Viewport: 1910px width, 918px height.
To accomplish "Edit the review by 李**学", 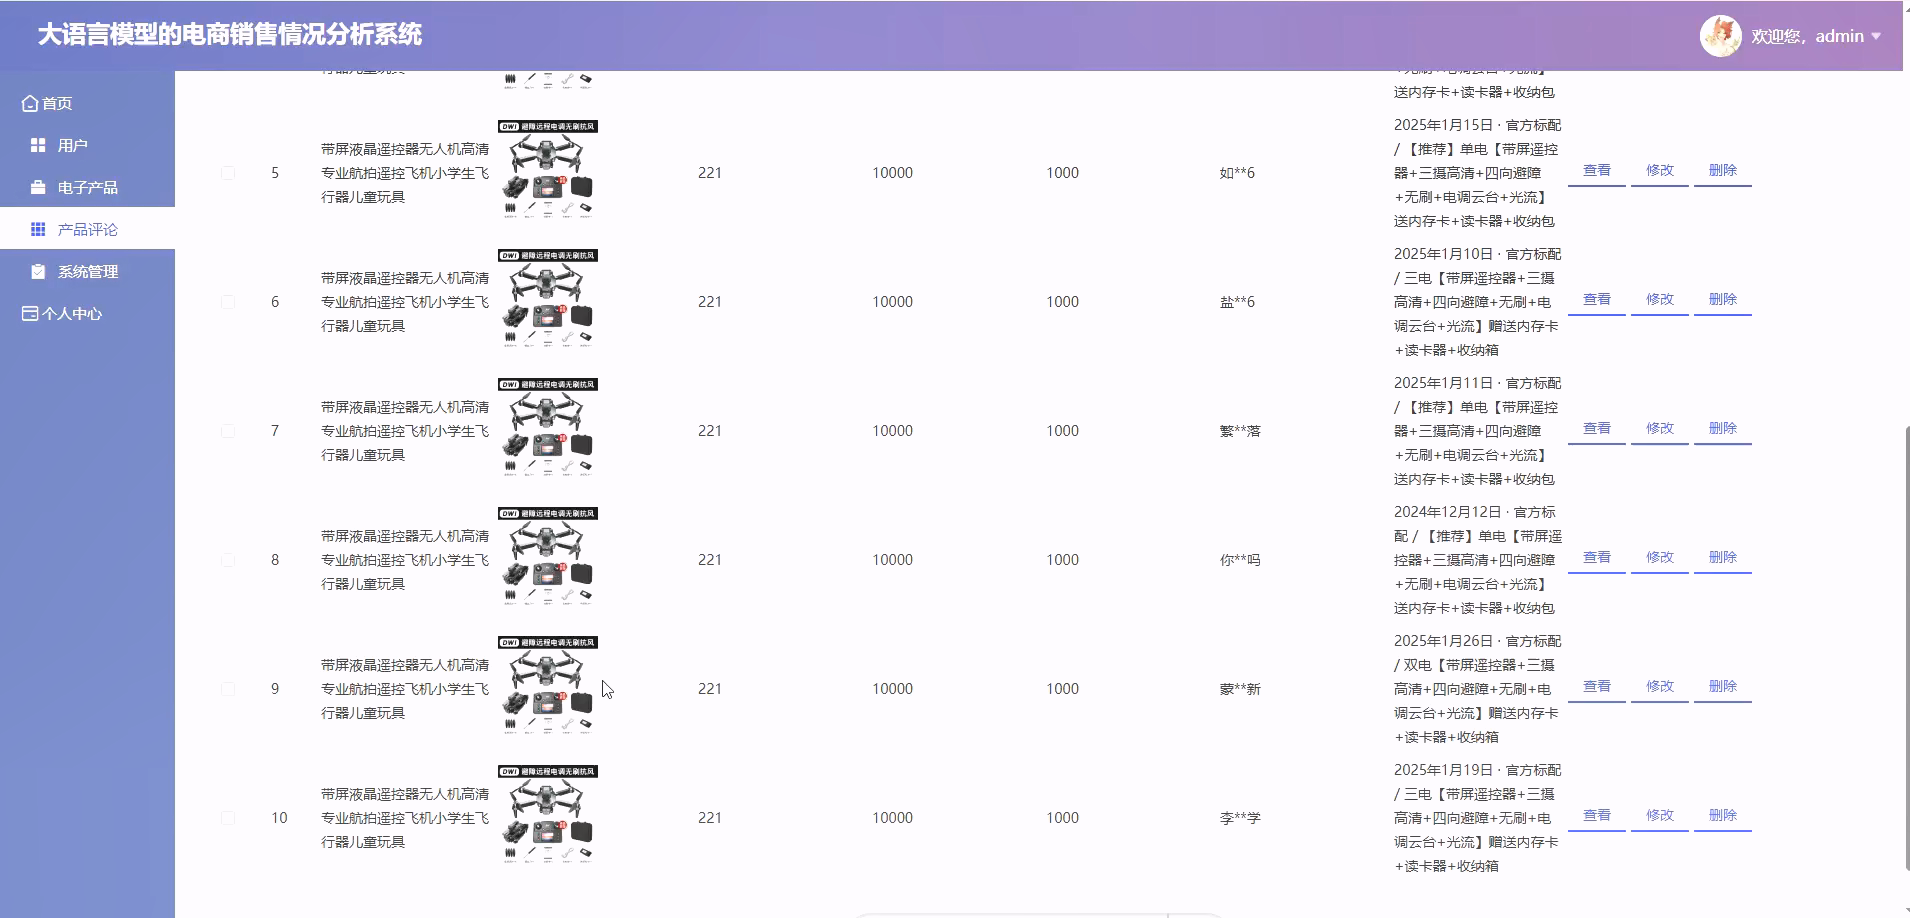I will [x=1660, y=816].
